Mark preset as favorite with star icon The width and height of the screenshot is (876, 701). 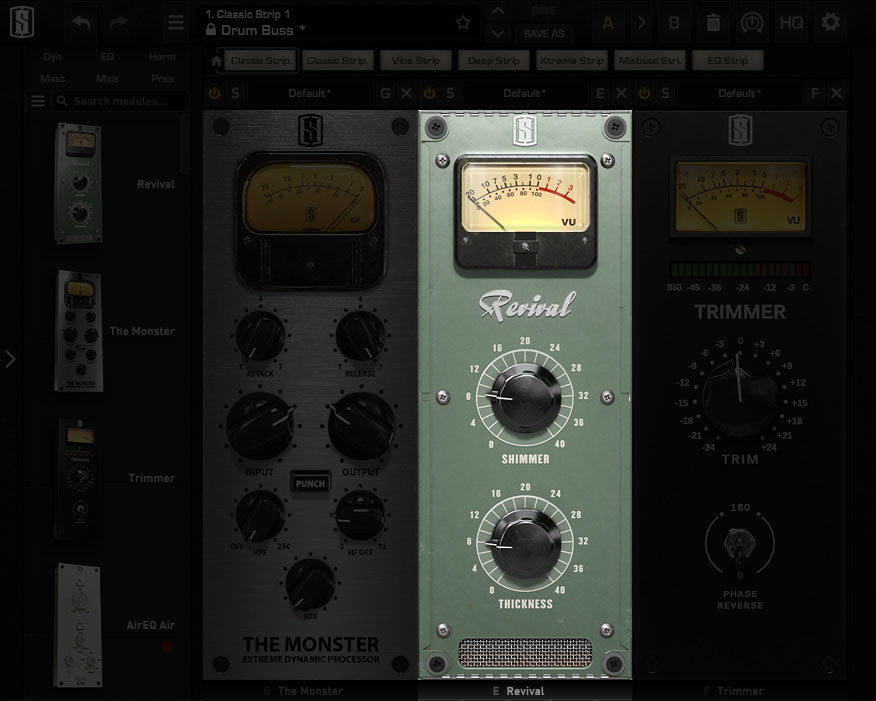463,23
